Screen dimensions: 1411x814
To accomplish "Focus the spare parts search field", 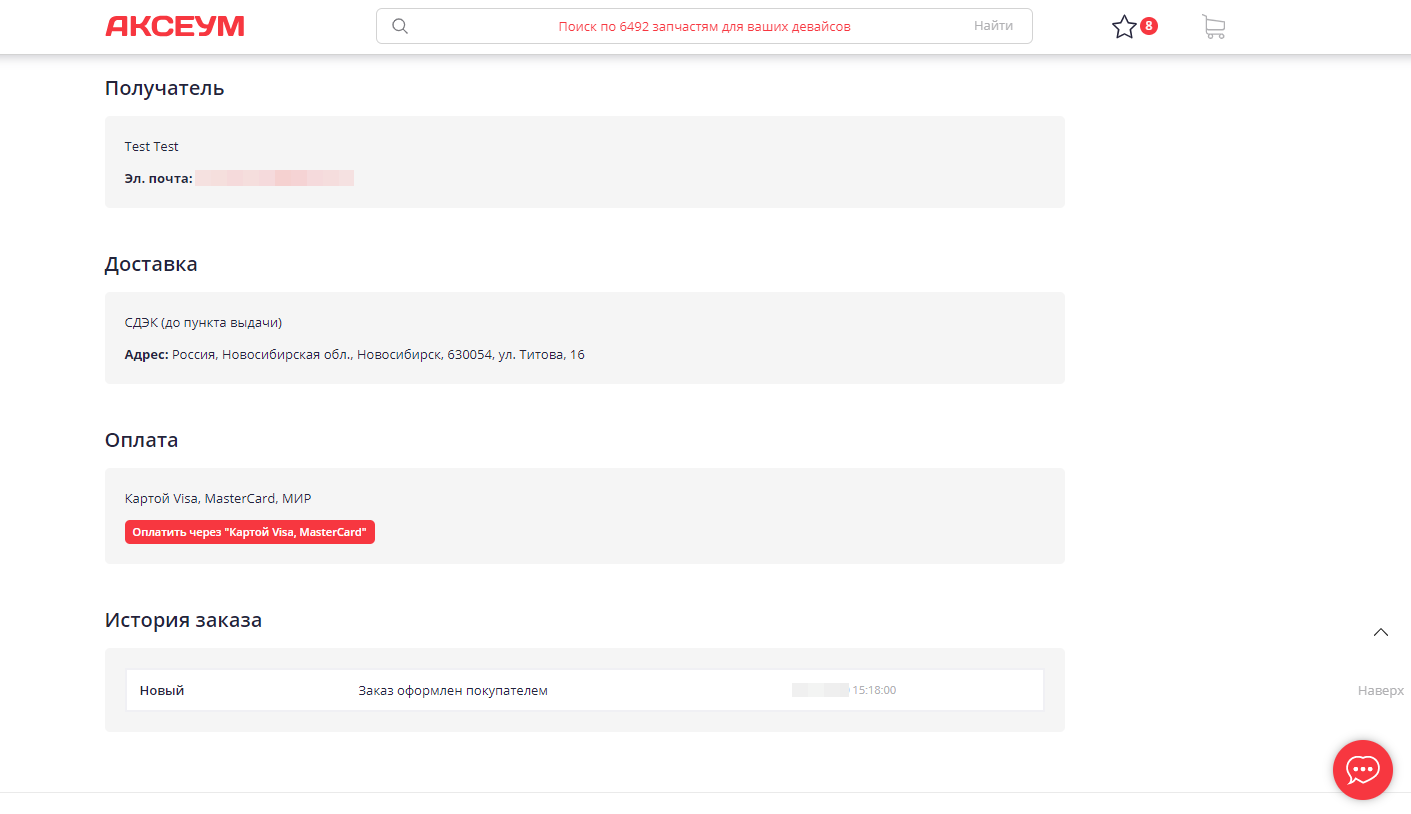I will [x=704, y=27].
